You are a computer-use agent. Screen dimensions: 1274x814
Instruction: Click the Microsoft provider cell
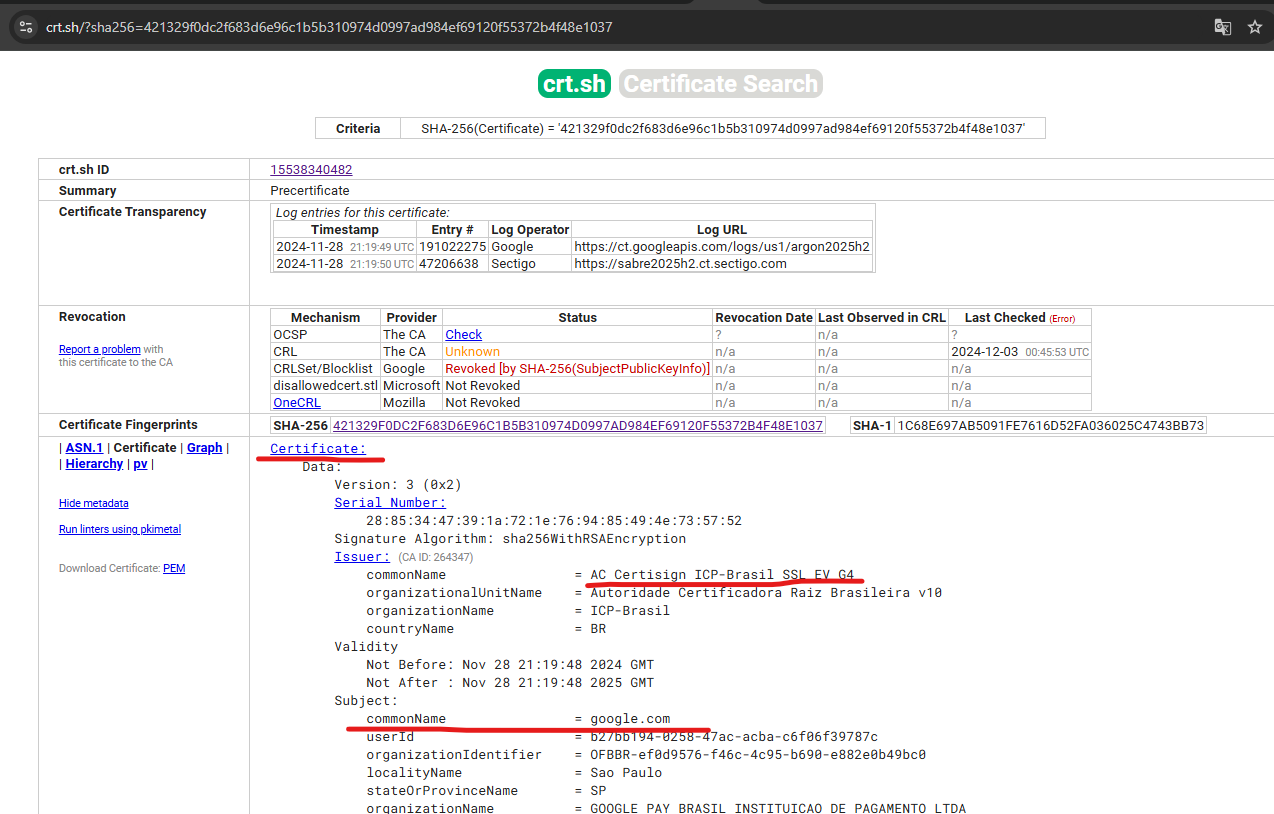(411, 385)
